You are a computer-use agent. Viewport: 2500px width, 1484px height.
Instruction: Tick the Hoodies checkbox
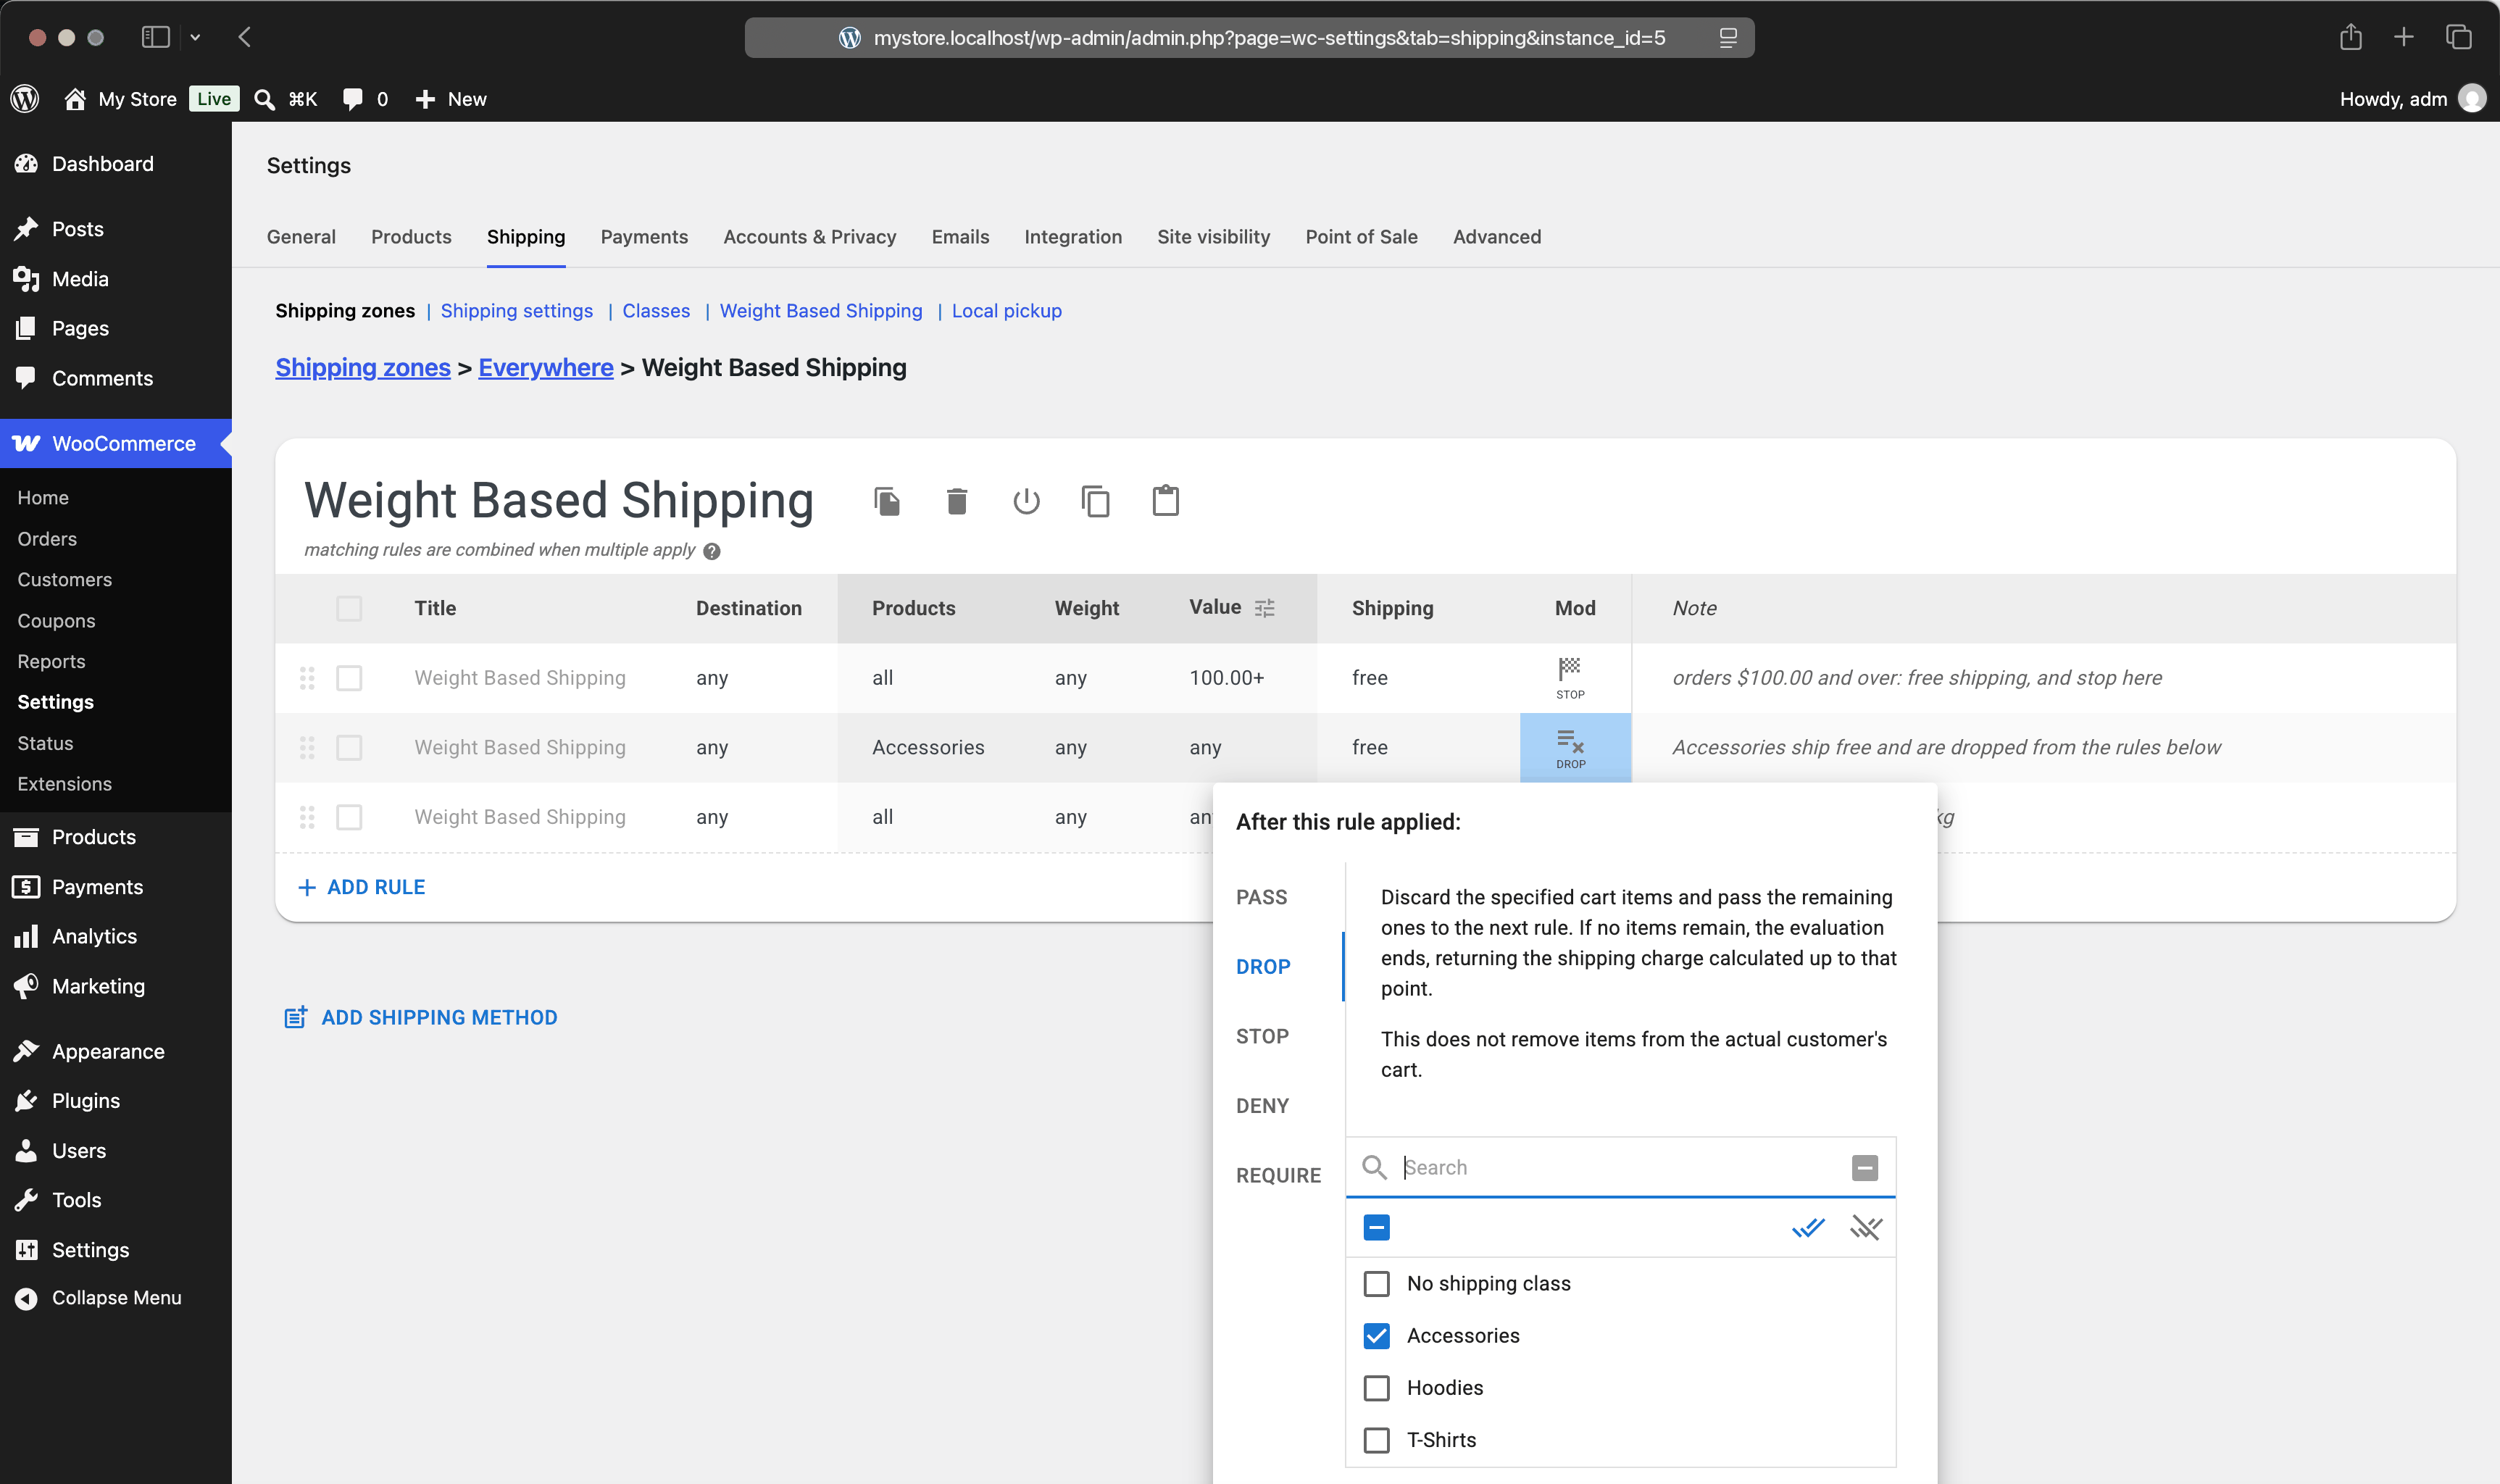tap(1377, 1388)
